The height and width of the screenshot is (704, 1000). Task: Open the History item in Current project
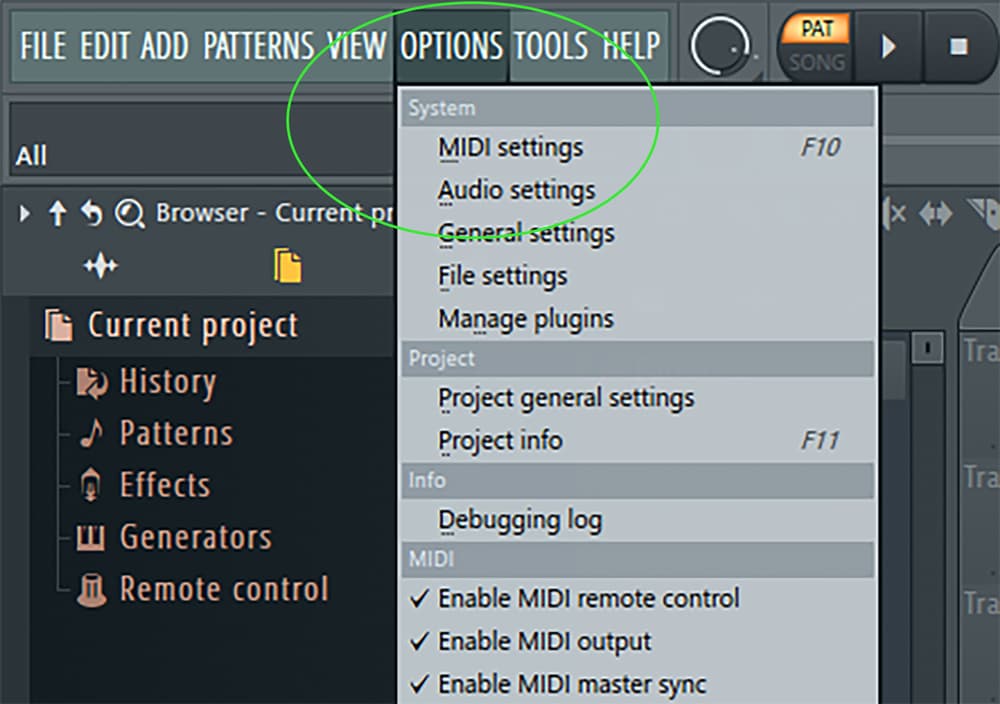pyautogui.click(x=167, y=381)
